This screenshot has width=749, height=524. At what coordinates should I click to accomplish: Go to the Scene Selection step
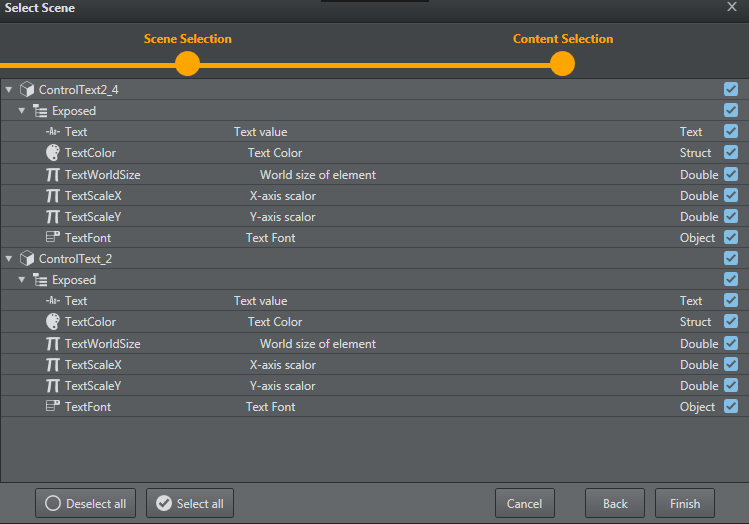pyautogui.click(x=187, y=64)
